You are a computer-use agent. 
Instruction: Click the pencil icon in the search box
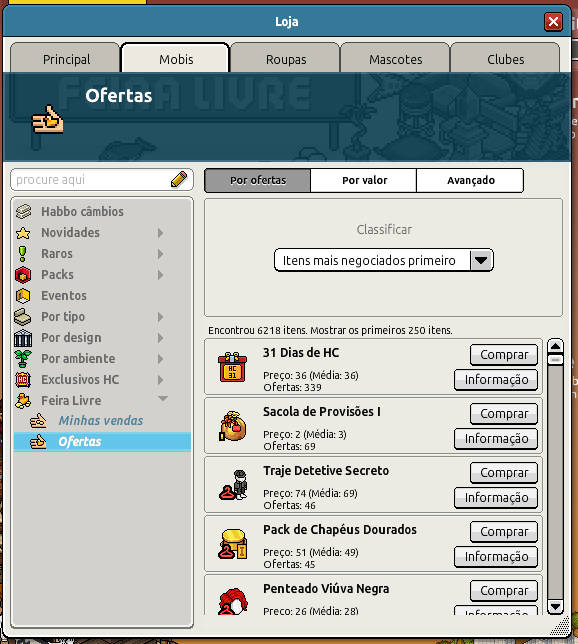[179, 179]
